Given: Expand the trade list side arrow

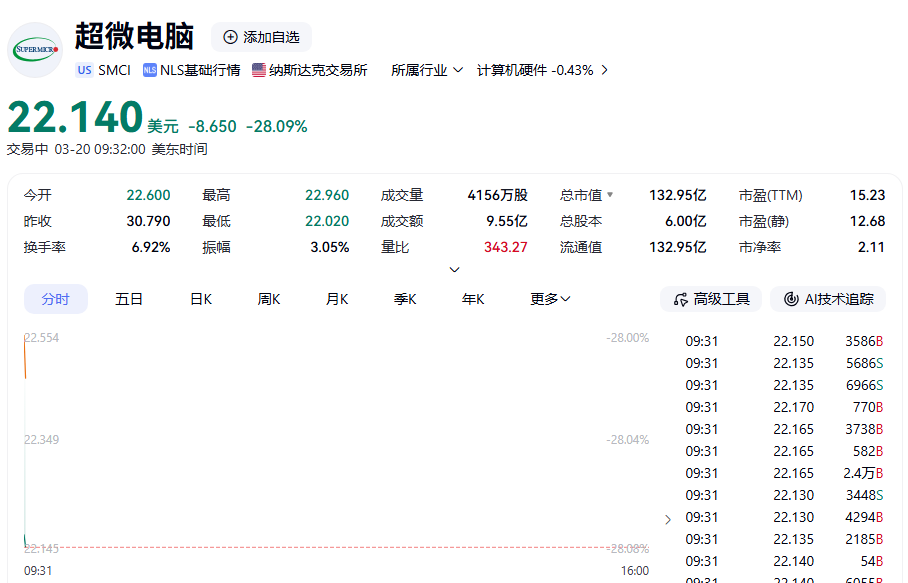Looking at the screenshot, I should 668,519.
